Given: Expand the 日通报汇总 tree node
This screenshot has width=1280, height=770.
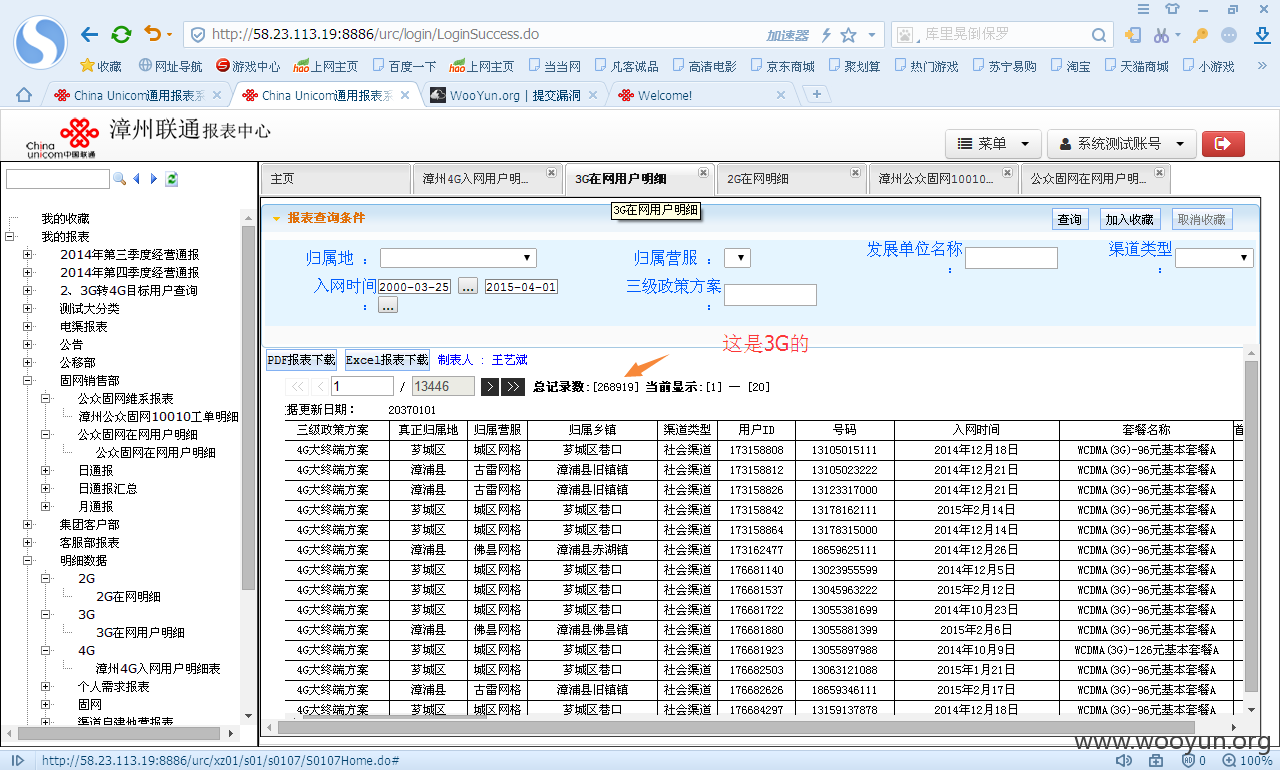Looking at the screenshot, I should click(45, 489).
